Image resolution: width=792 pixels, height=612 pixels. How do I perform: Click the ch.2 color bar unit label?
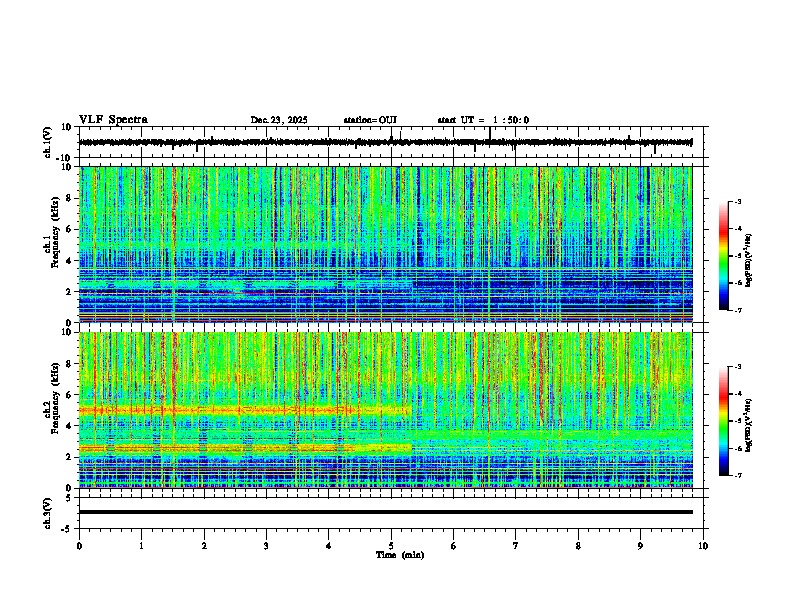(x=749, y=425)
